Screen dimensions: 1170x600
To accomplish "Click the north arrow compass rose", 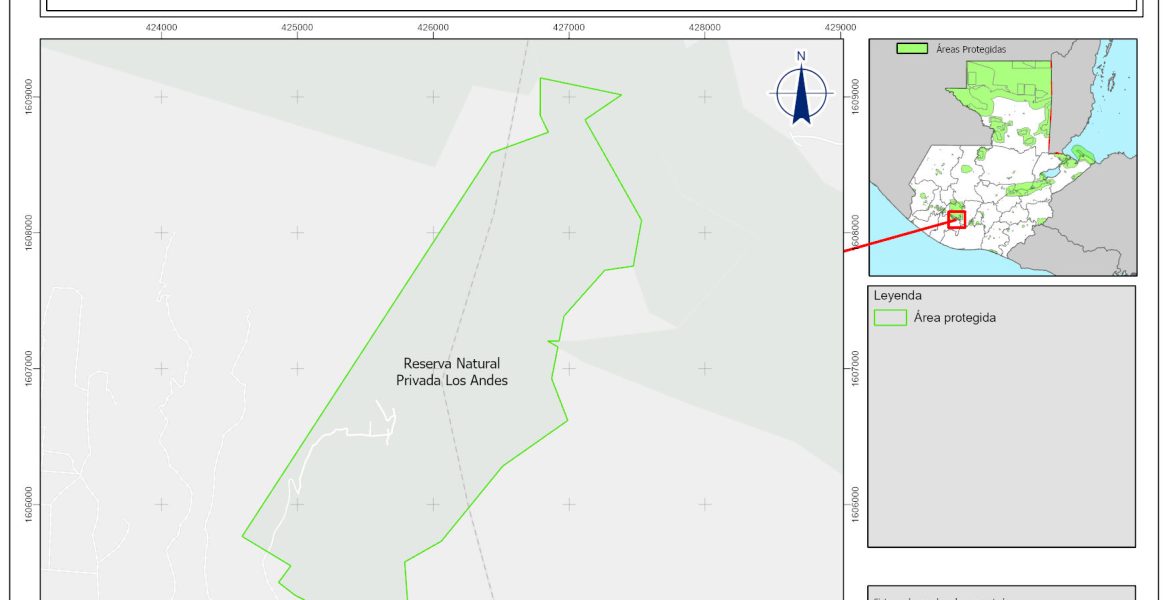I will tap(801, 92).
